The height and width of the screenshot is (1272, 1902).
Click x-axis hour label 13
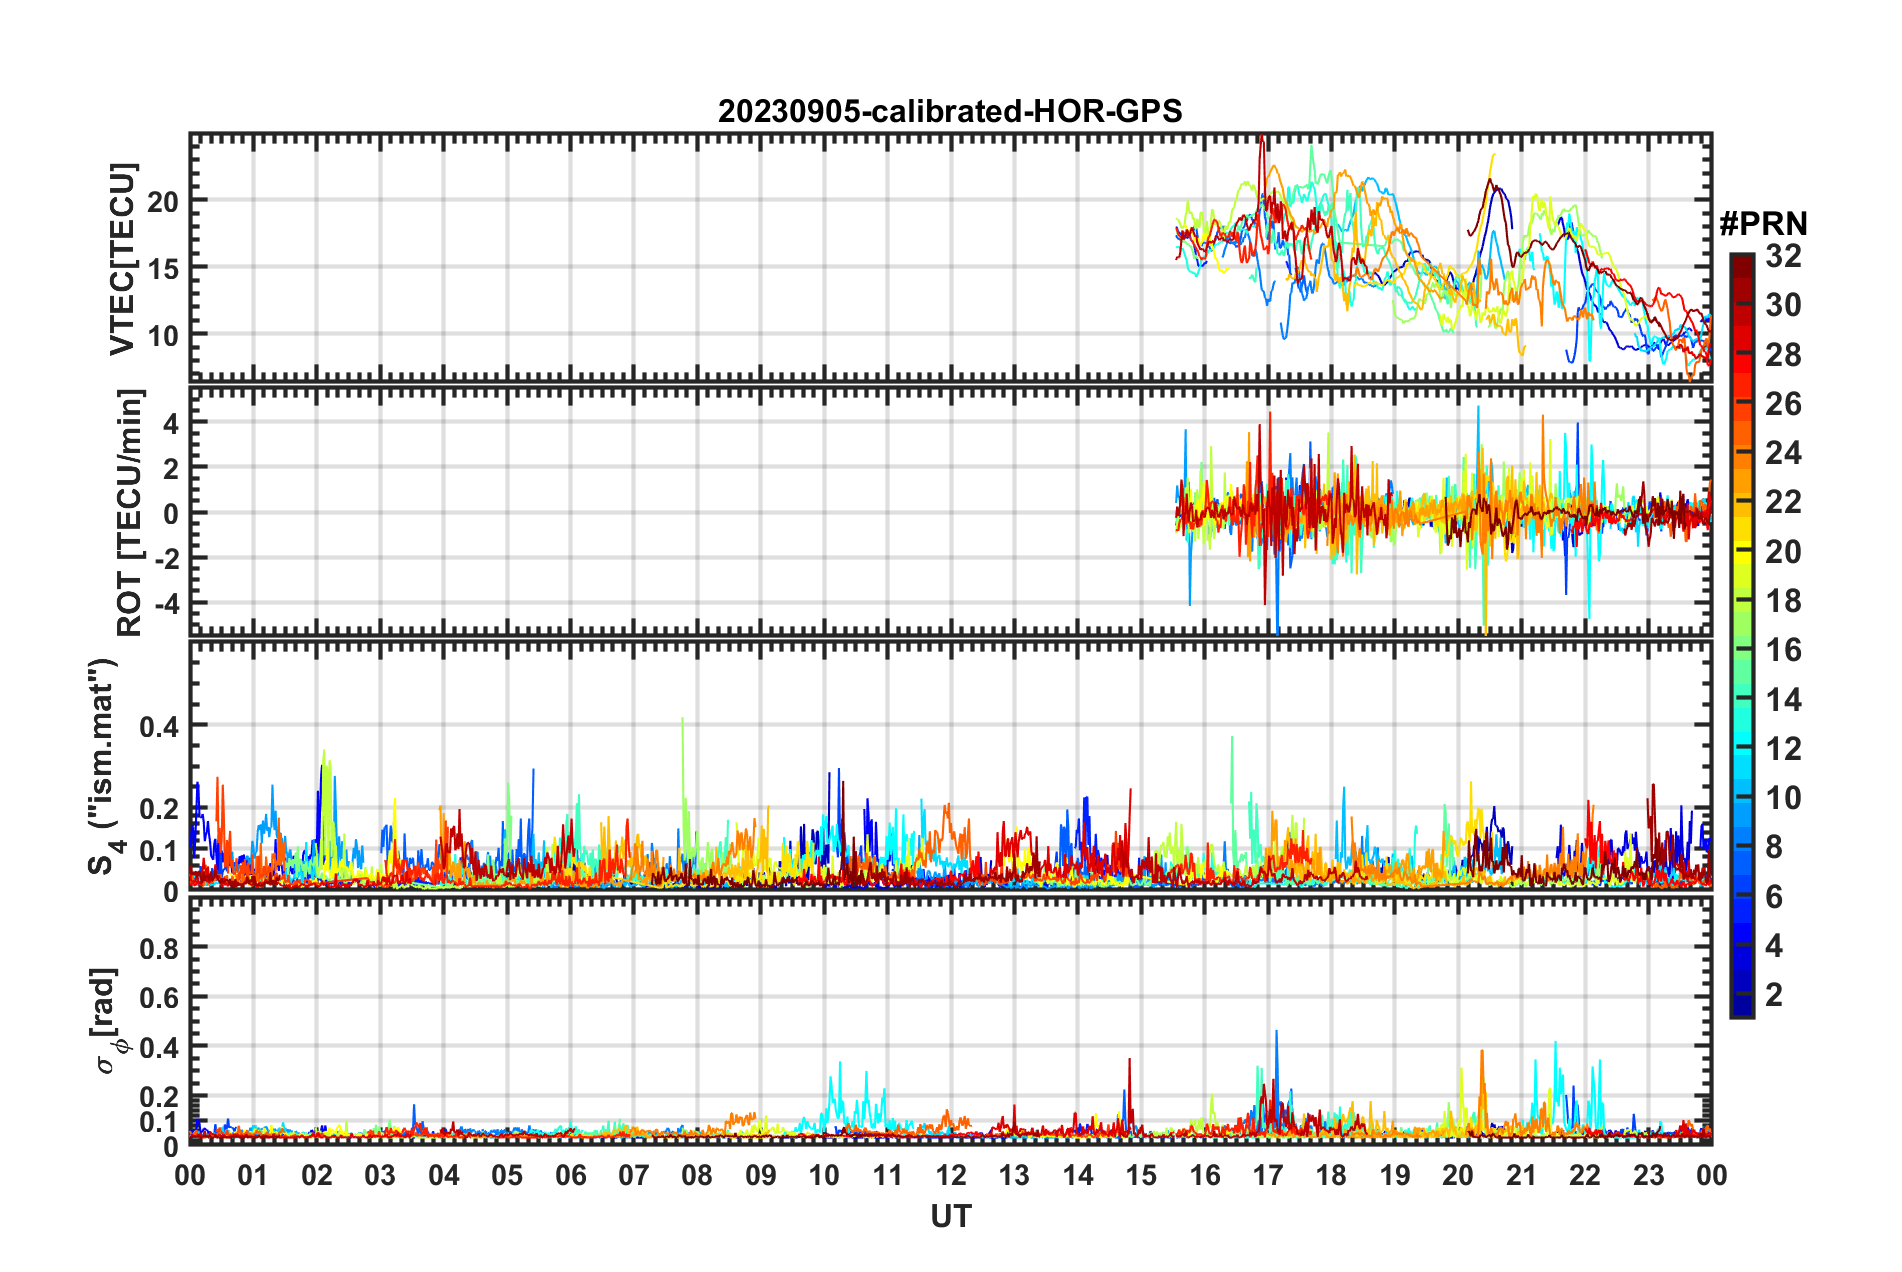pos(1014,1175)
